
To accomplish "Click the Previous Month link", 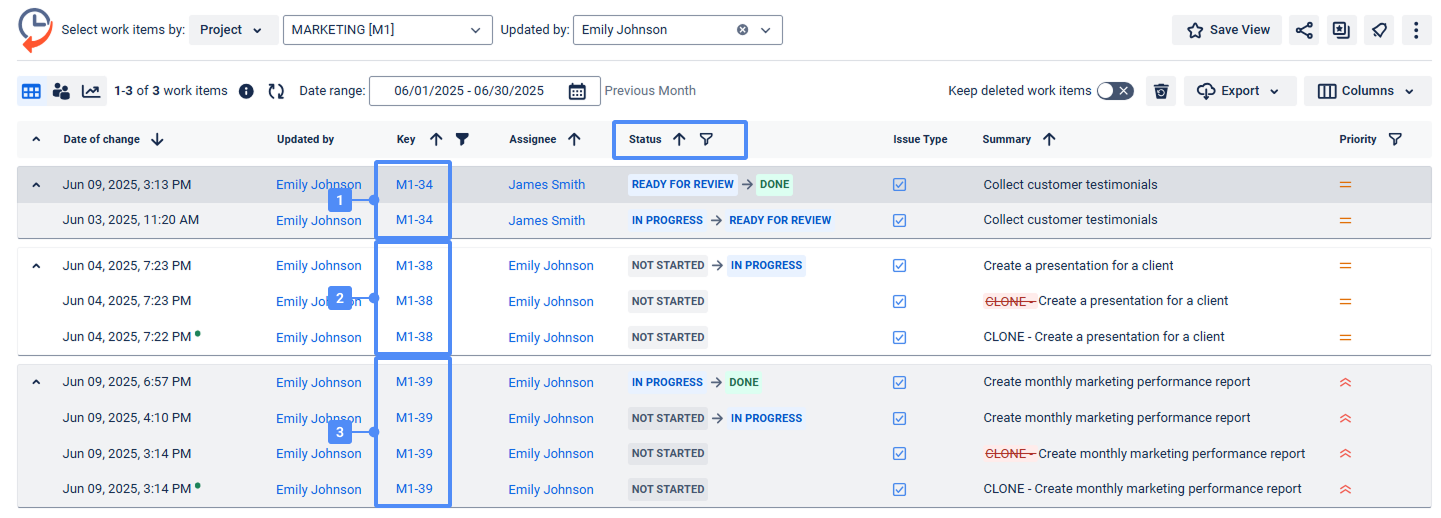I will point(650,91).
